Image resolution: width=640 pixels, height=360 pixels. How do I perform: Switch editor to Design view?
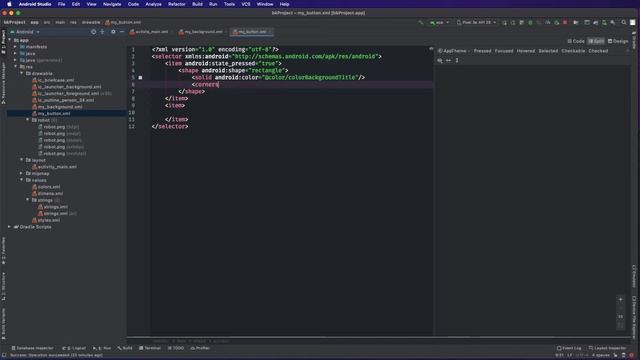[618, 41]
